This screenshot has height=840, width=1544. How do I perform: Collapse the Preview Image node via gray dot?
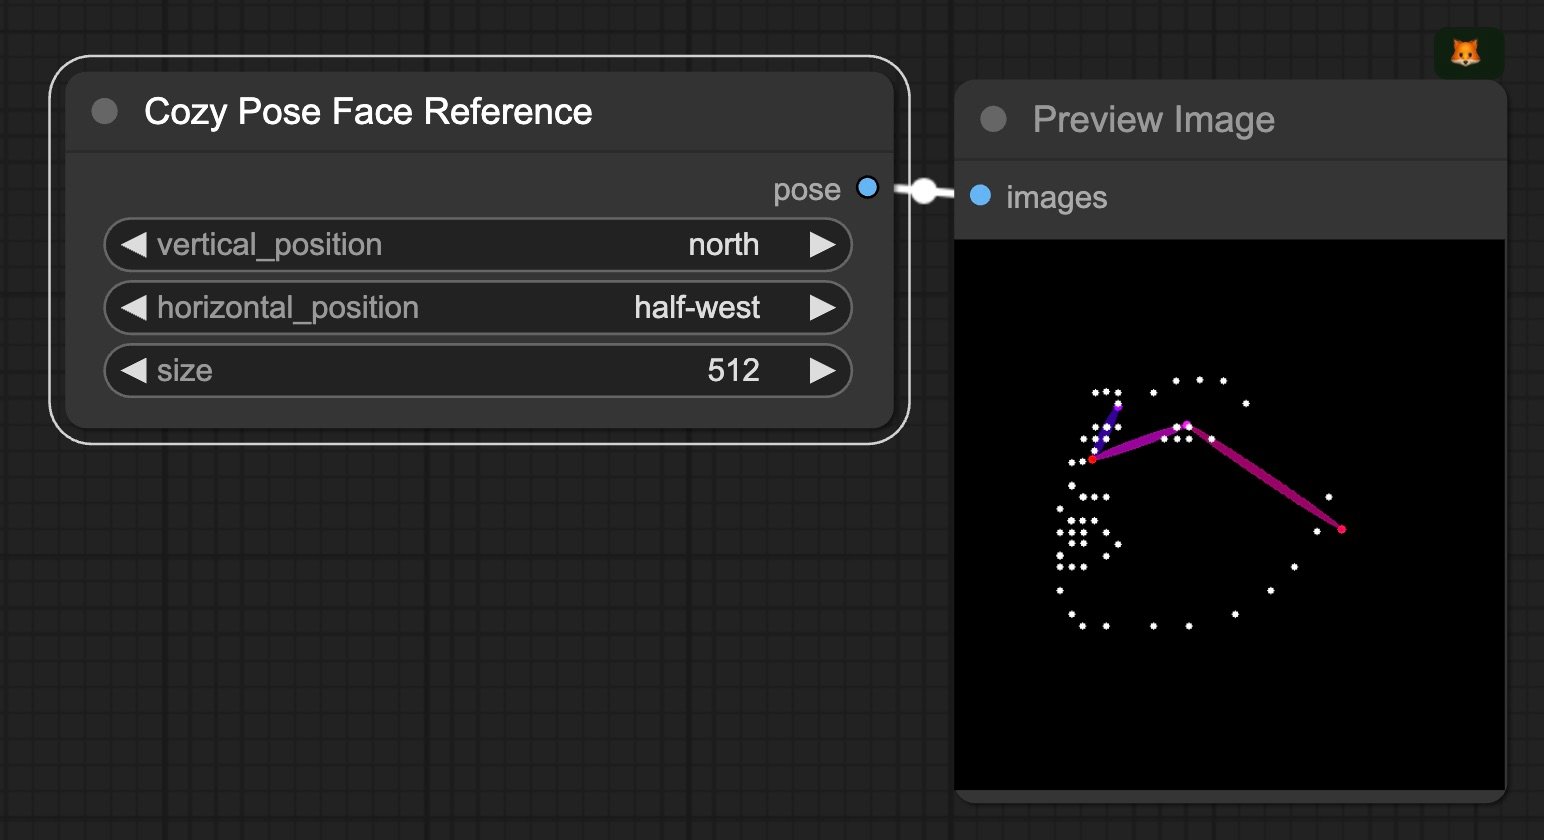point(993,119)
